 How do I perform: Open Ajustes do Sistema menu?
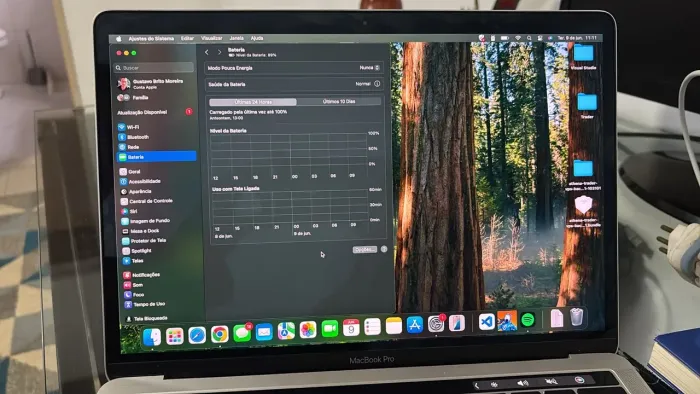pyautogui.click(x=151, y=39)
